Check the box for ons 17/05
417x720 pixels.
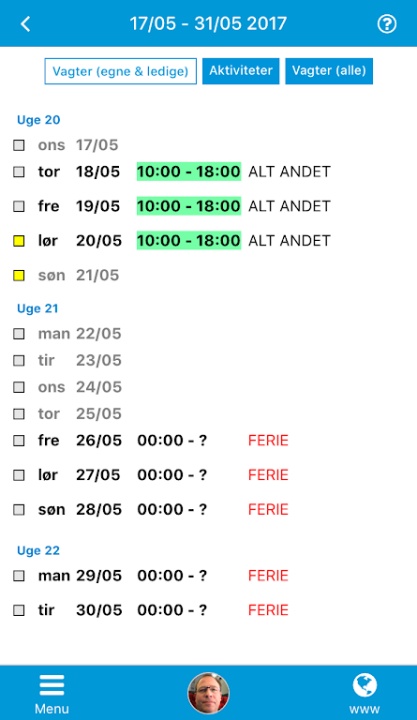(x=19, y=145)
